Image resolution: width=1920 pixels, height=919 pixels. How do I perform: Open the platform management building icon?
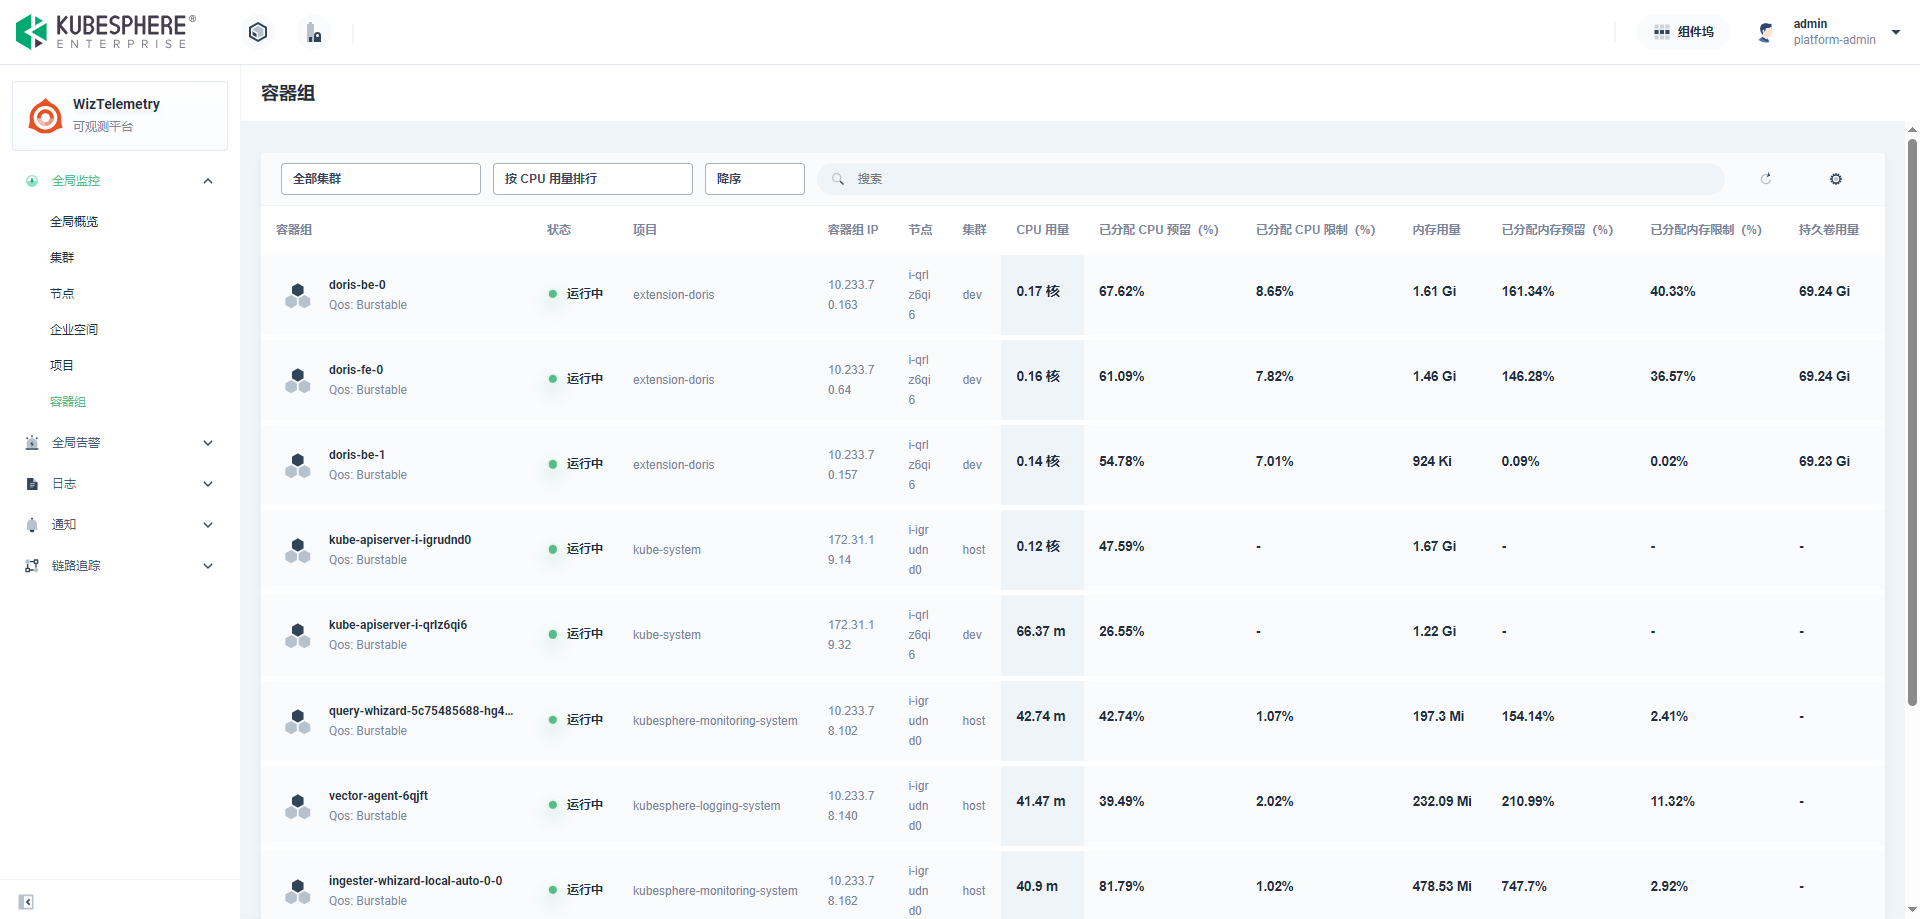314,33
